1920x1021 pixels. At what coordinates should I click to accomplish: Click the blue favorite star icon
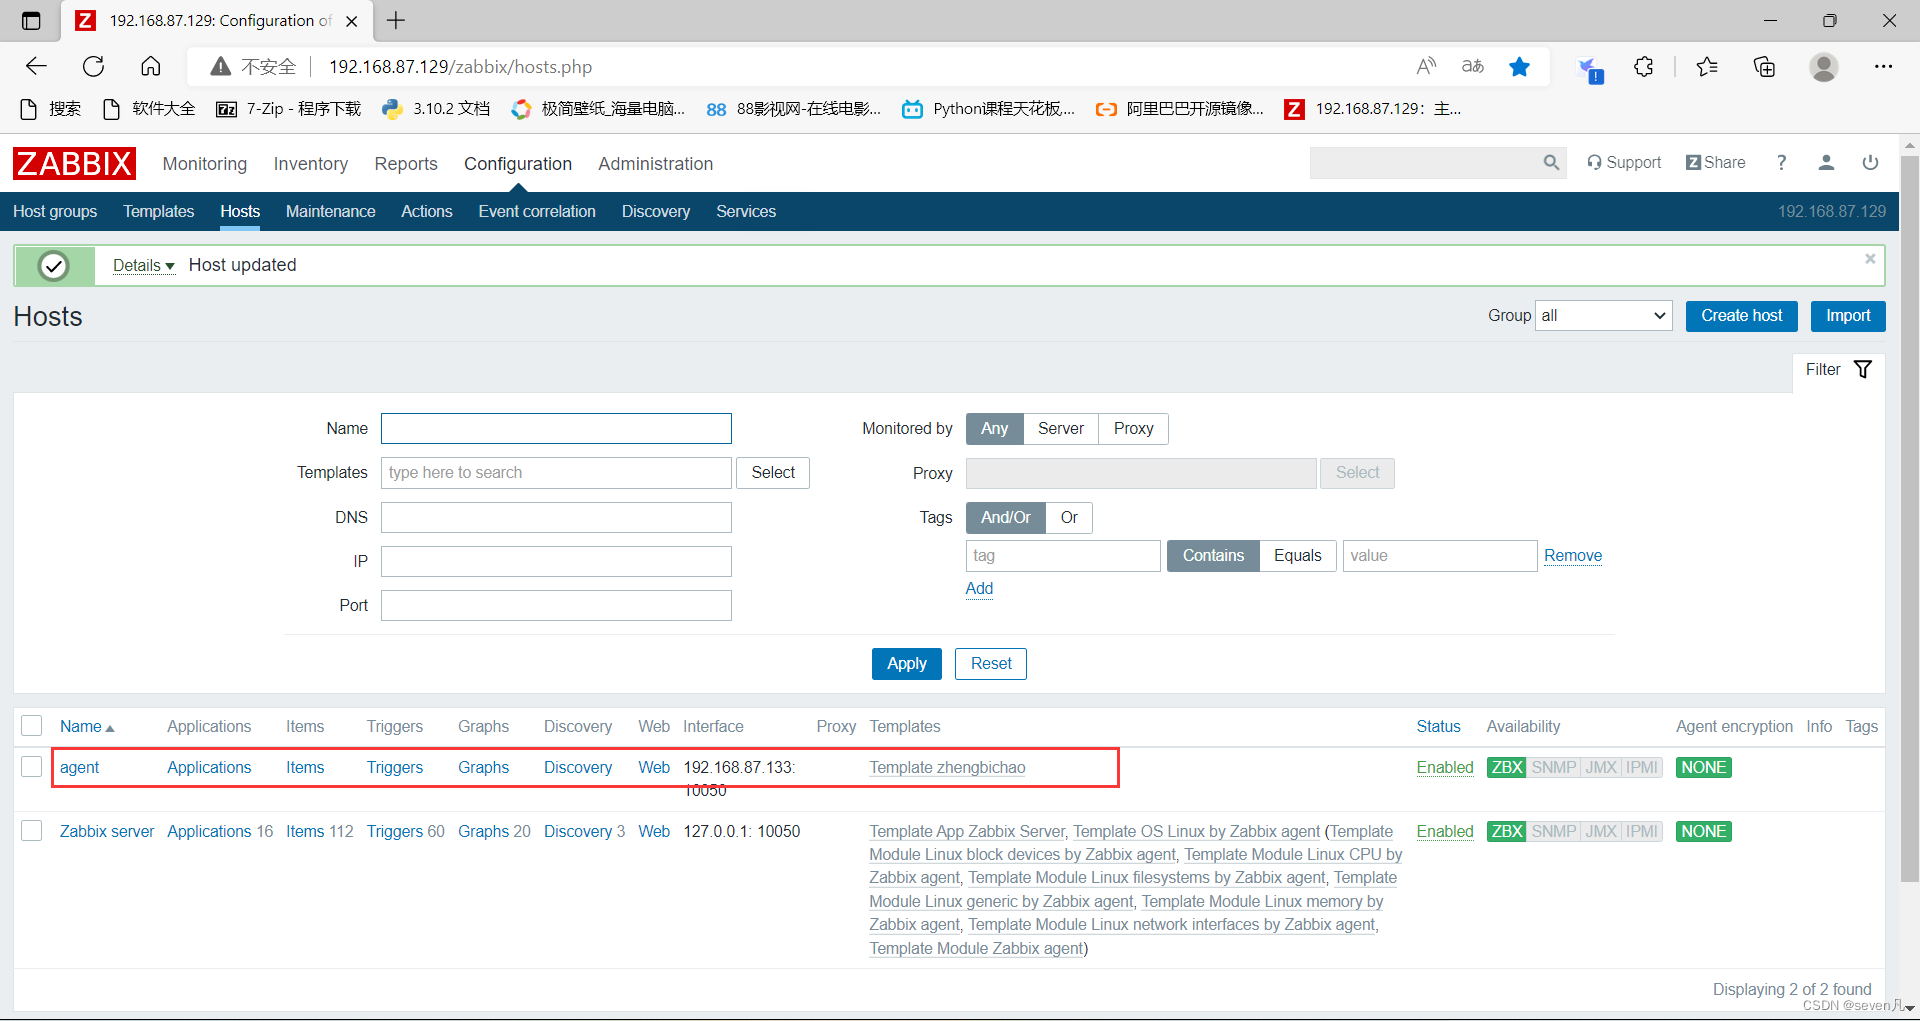[1520, 66]
